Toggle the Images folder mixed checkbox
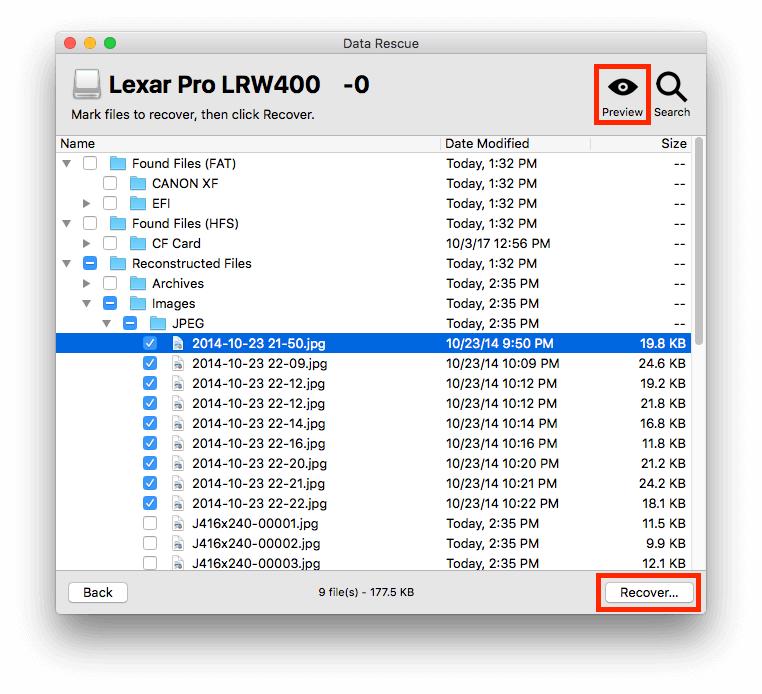 pyautogui.click(x=110, y=303)
